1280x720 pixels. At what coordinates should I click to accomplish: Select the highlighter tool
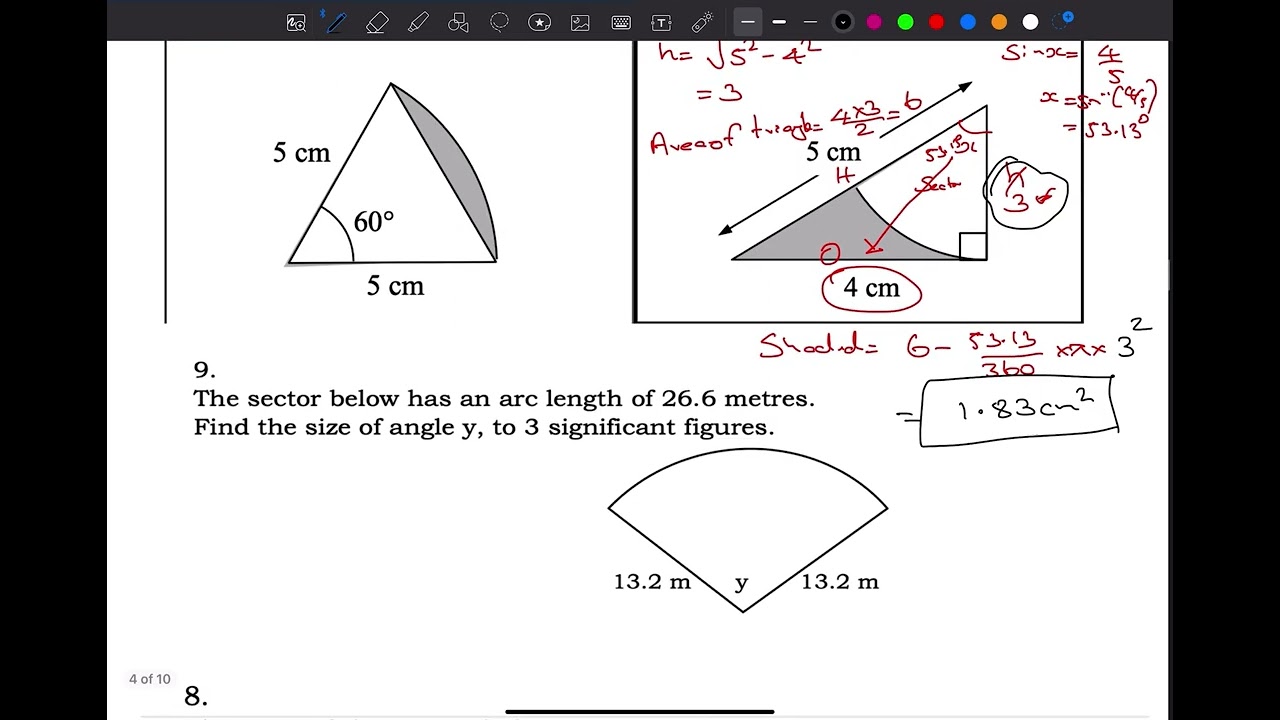(418, 22)
